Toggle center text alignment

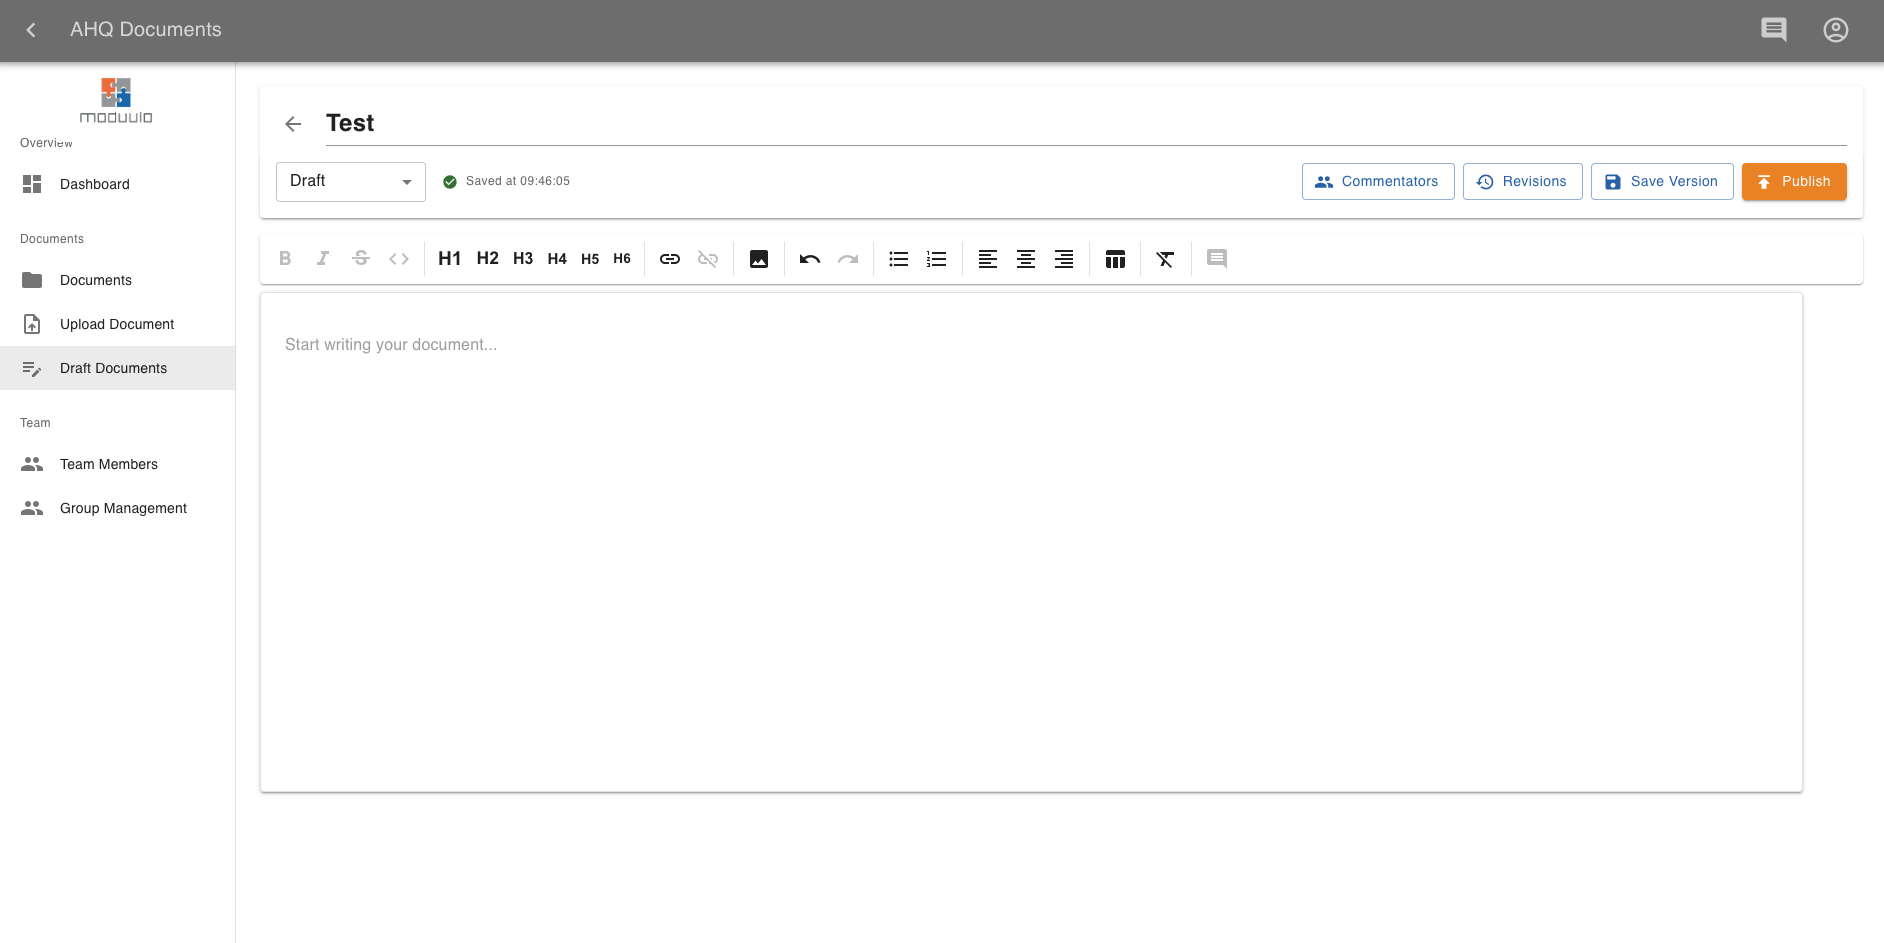coord(1025,258)
